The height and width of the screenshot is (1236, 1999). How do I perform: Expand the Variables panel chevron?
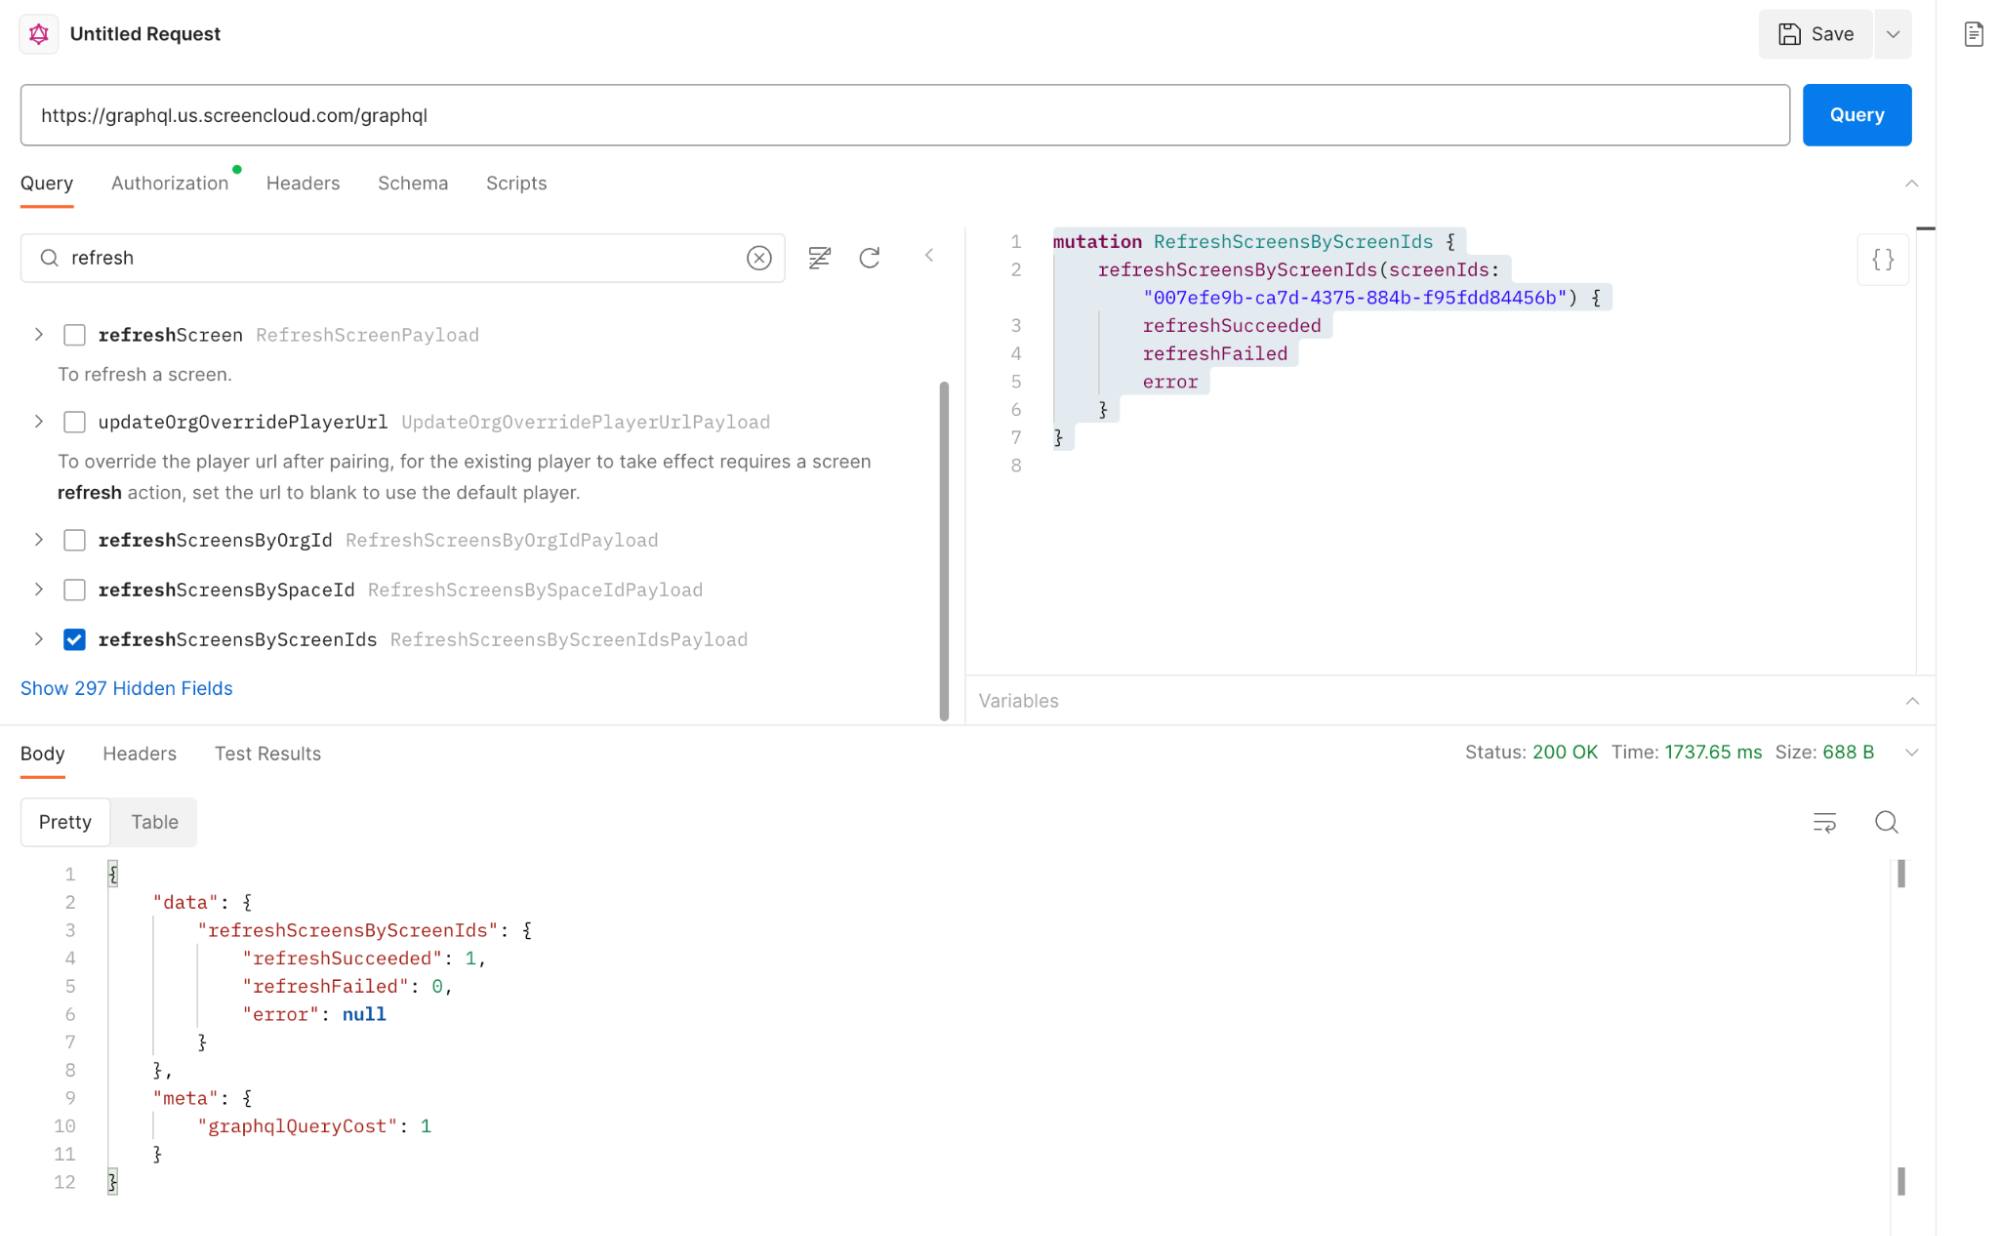pyautogui.click(x=1912, y=701)
